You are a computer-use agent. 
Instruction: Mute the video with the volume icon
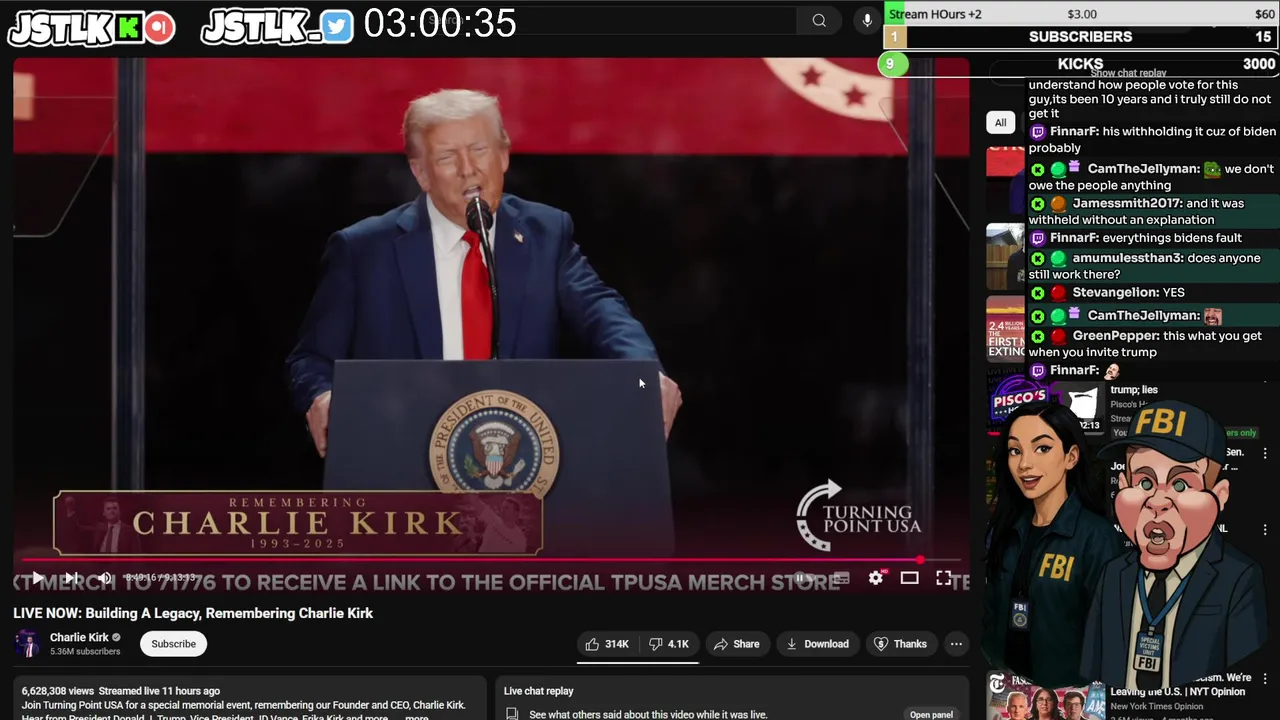tap(105, 578)
